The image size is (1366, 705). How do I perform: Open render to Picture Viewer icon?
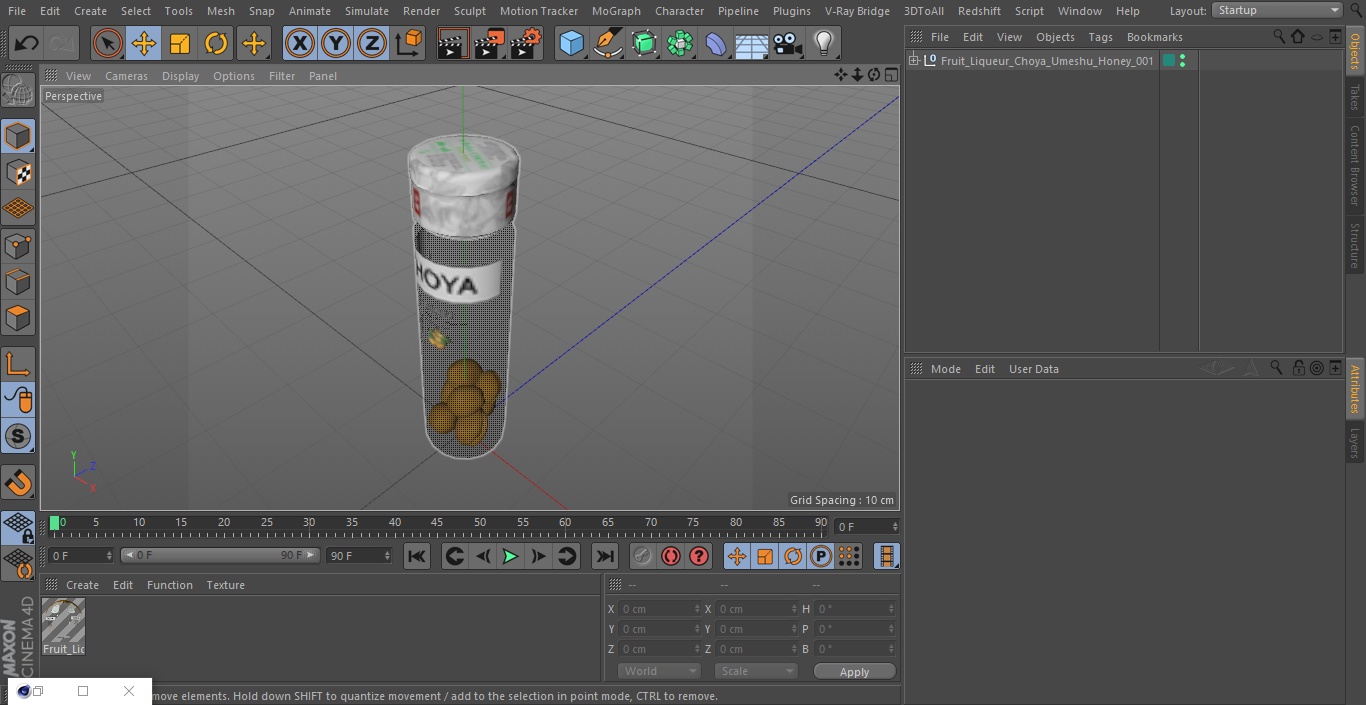point(489,43)
